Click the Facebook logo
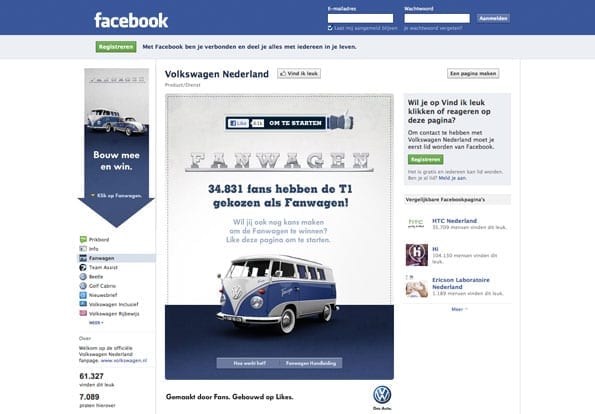 pos(131,20)
